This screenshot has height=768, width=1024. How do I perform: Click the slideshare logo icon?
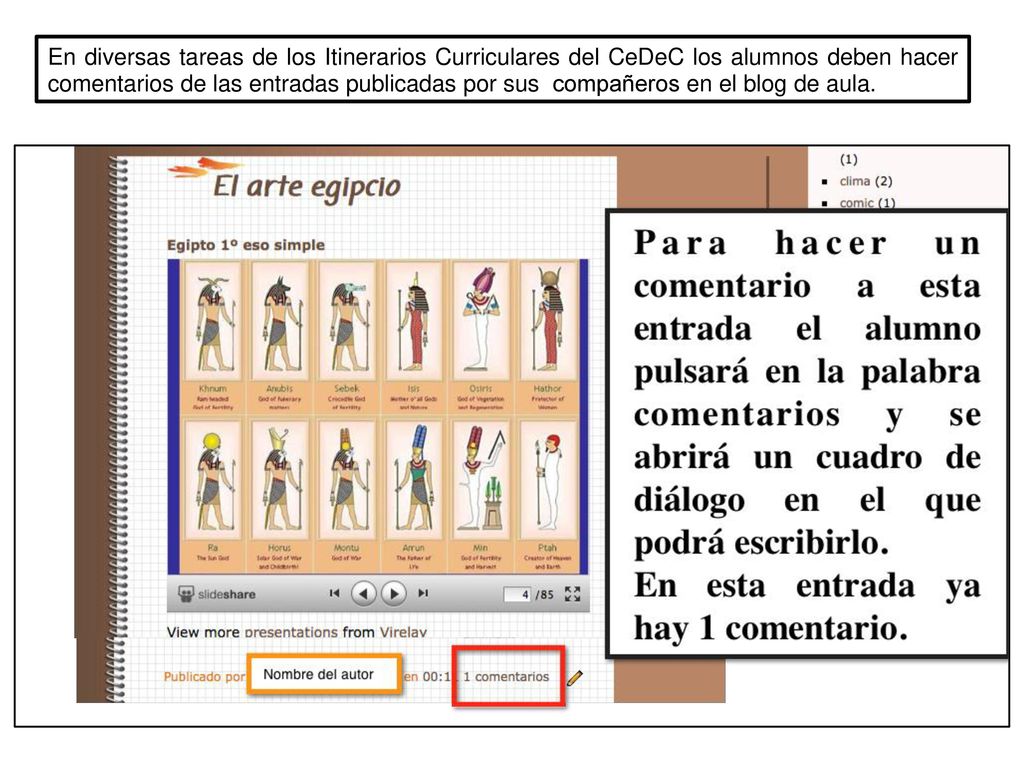[186, 594]
